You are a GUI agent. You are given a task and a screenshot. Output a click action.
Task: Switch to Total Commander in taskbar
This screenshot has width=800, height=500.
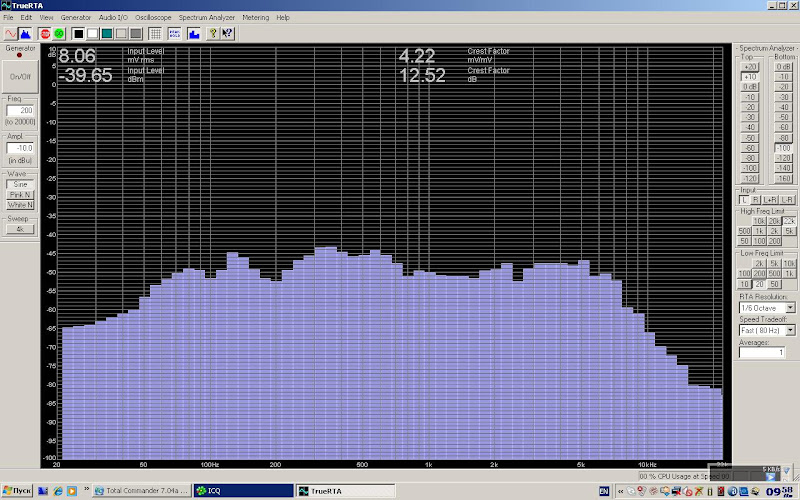click(140, 491)
